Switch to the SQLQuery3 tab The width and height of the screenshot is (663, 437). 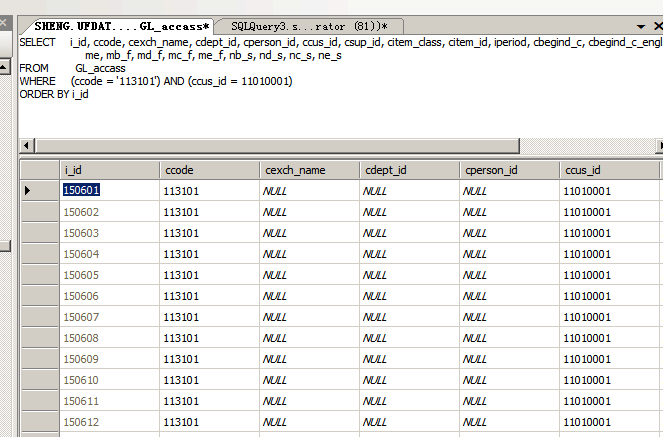(310, 26)
